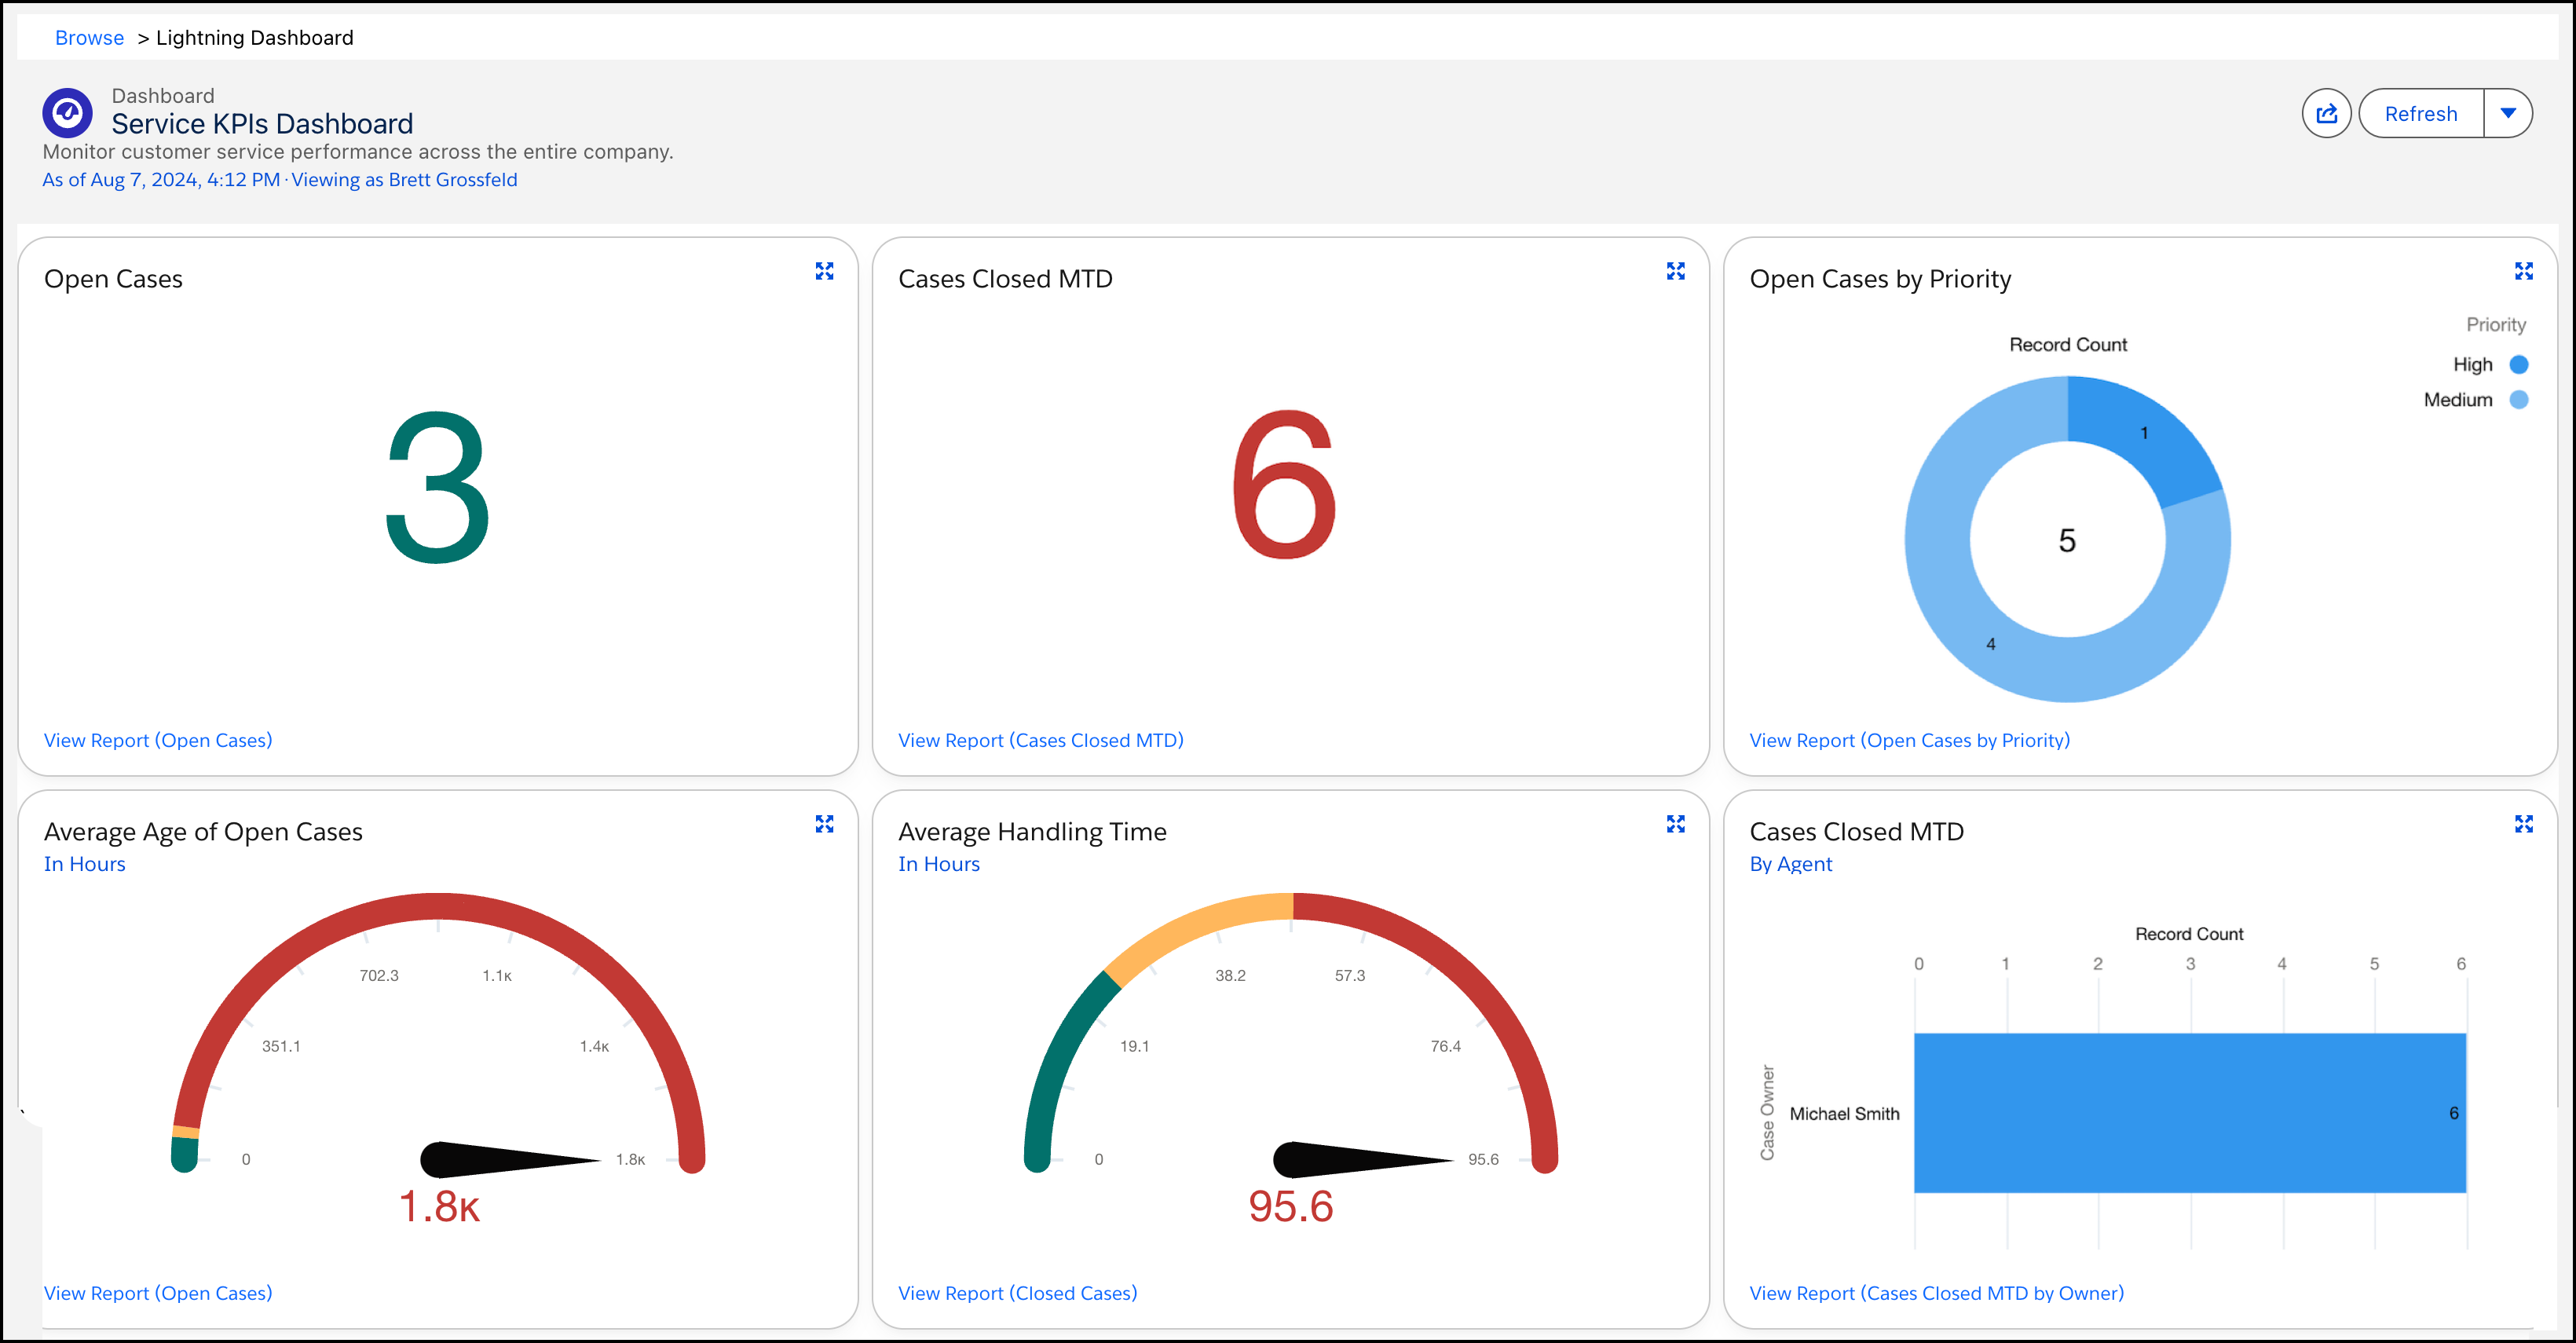The height and width of the screenshot is (1343, 2576).
Task: Open View Report (Open Cases) under Average Age
Action: pos(158,1293)
